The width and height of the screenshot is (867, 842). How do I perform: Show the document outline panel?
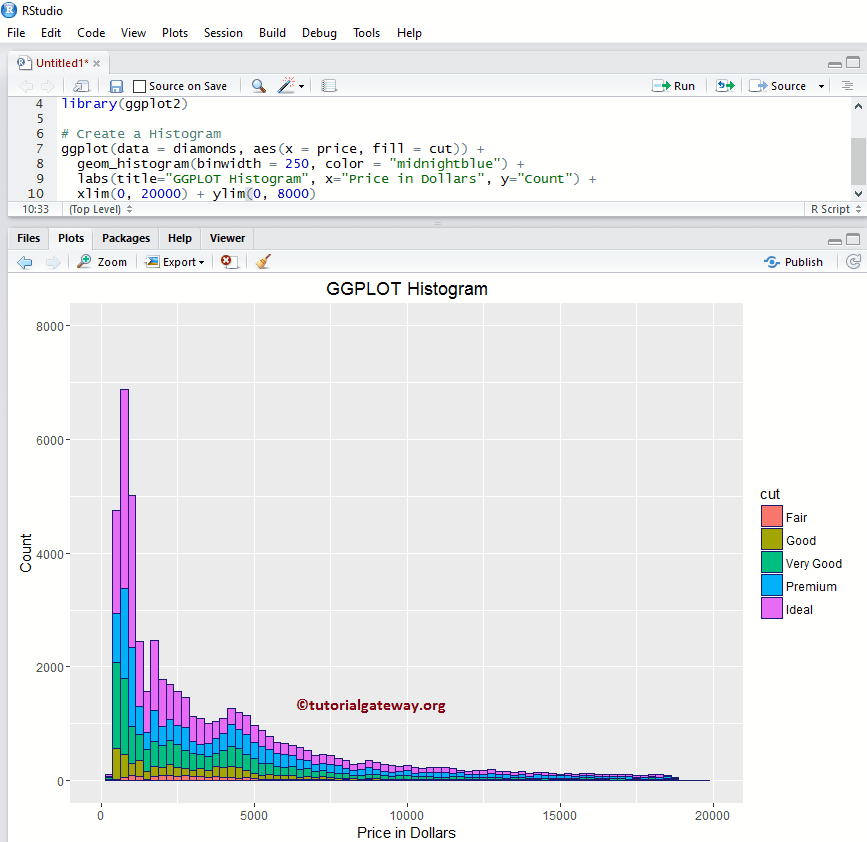click(848, 86)
